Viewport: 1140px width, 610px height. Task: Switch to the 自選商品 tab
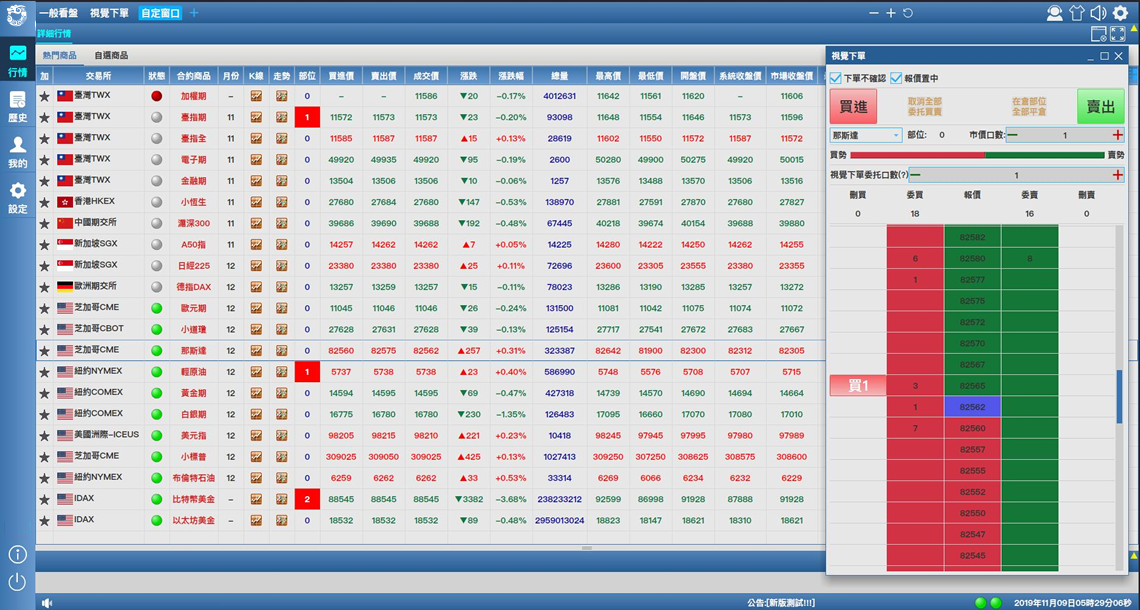(111, 56)
